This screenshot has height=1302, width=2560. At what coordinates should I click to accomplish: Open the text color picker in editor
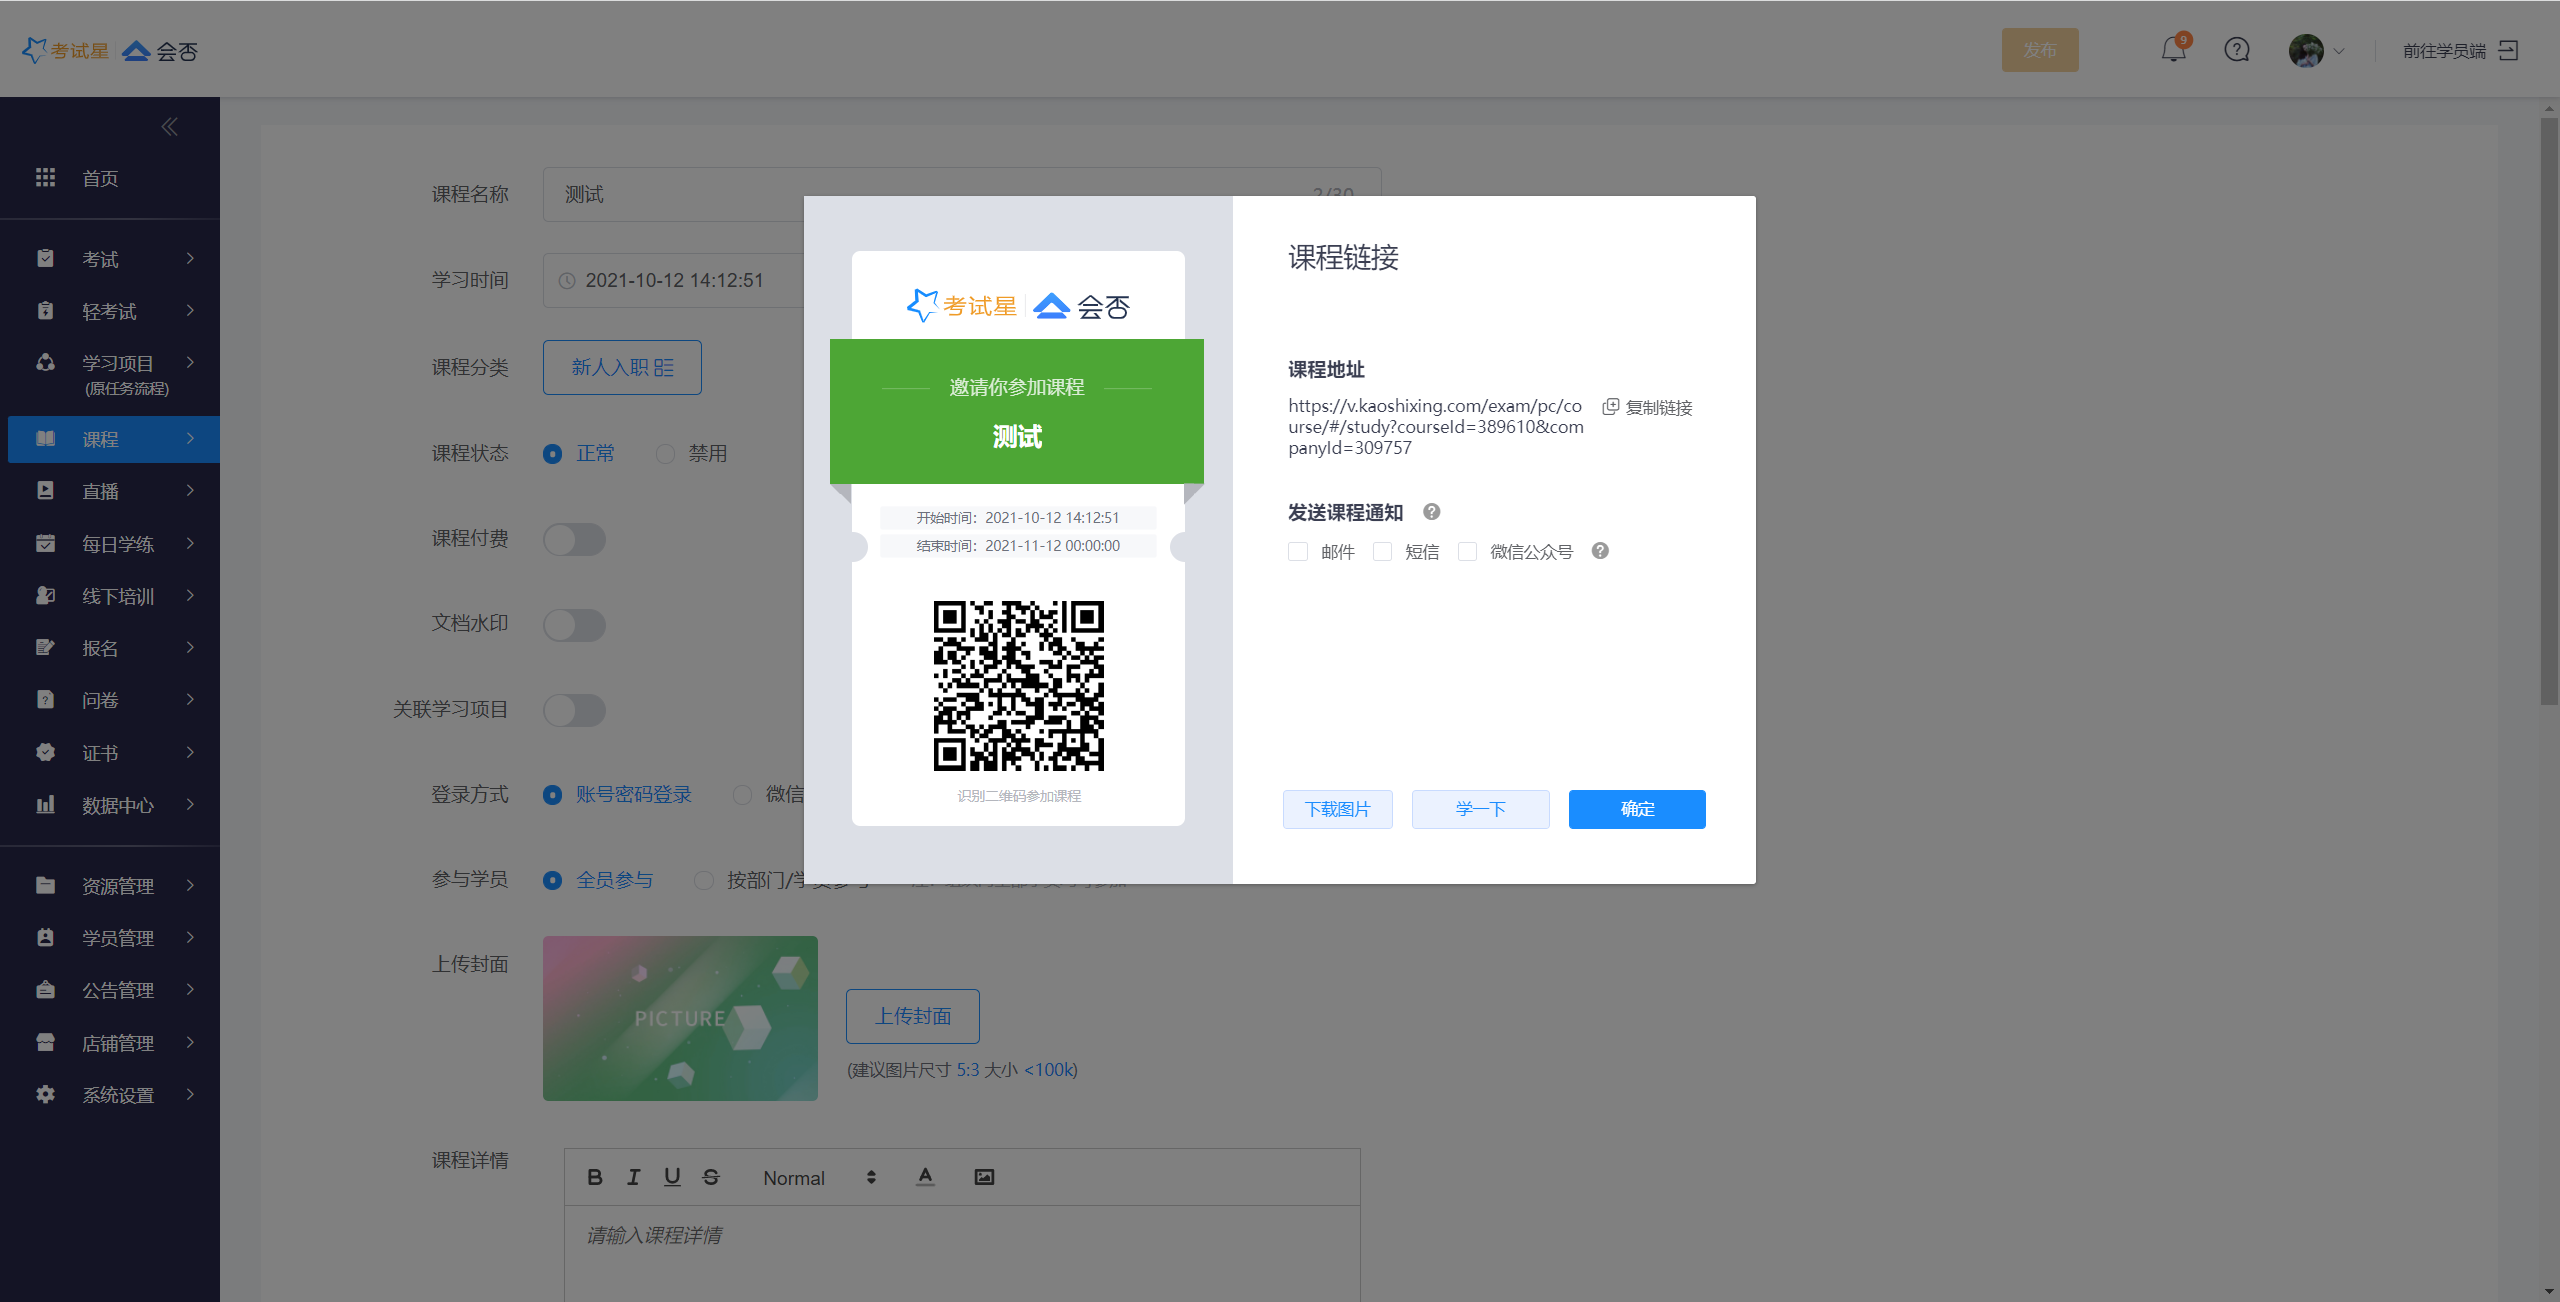click(926, 1177)
